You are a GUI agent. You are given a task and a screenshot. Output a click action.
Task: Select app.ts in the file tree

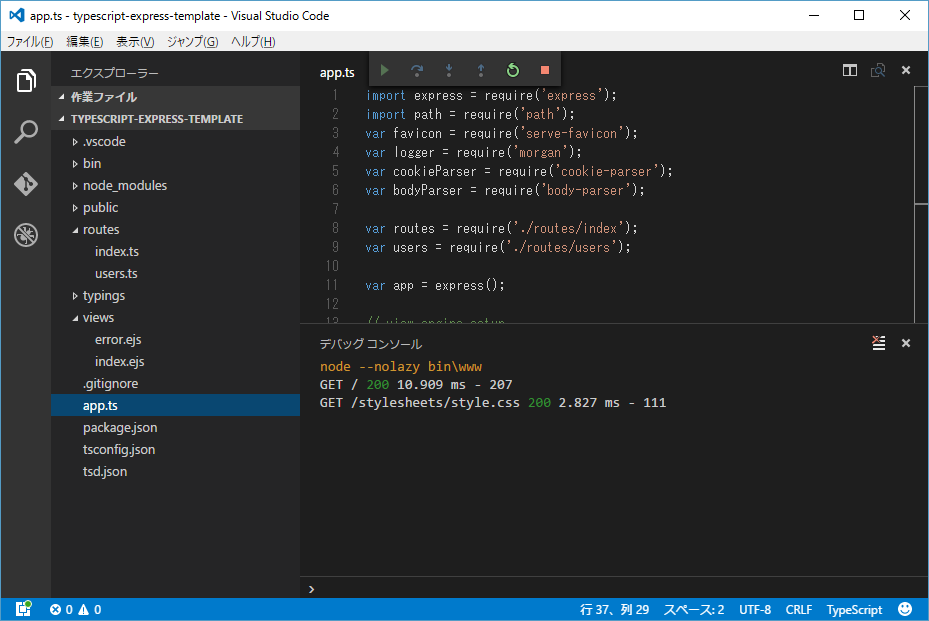(x=175, y=405)
